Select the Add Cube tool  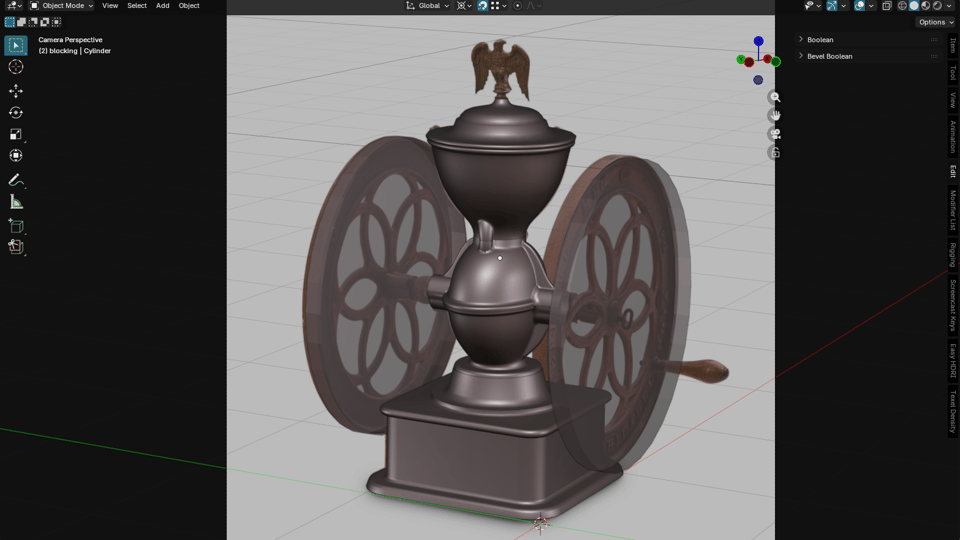[16, 226]
